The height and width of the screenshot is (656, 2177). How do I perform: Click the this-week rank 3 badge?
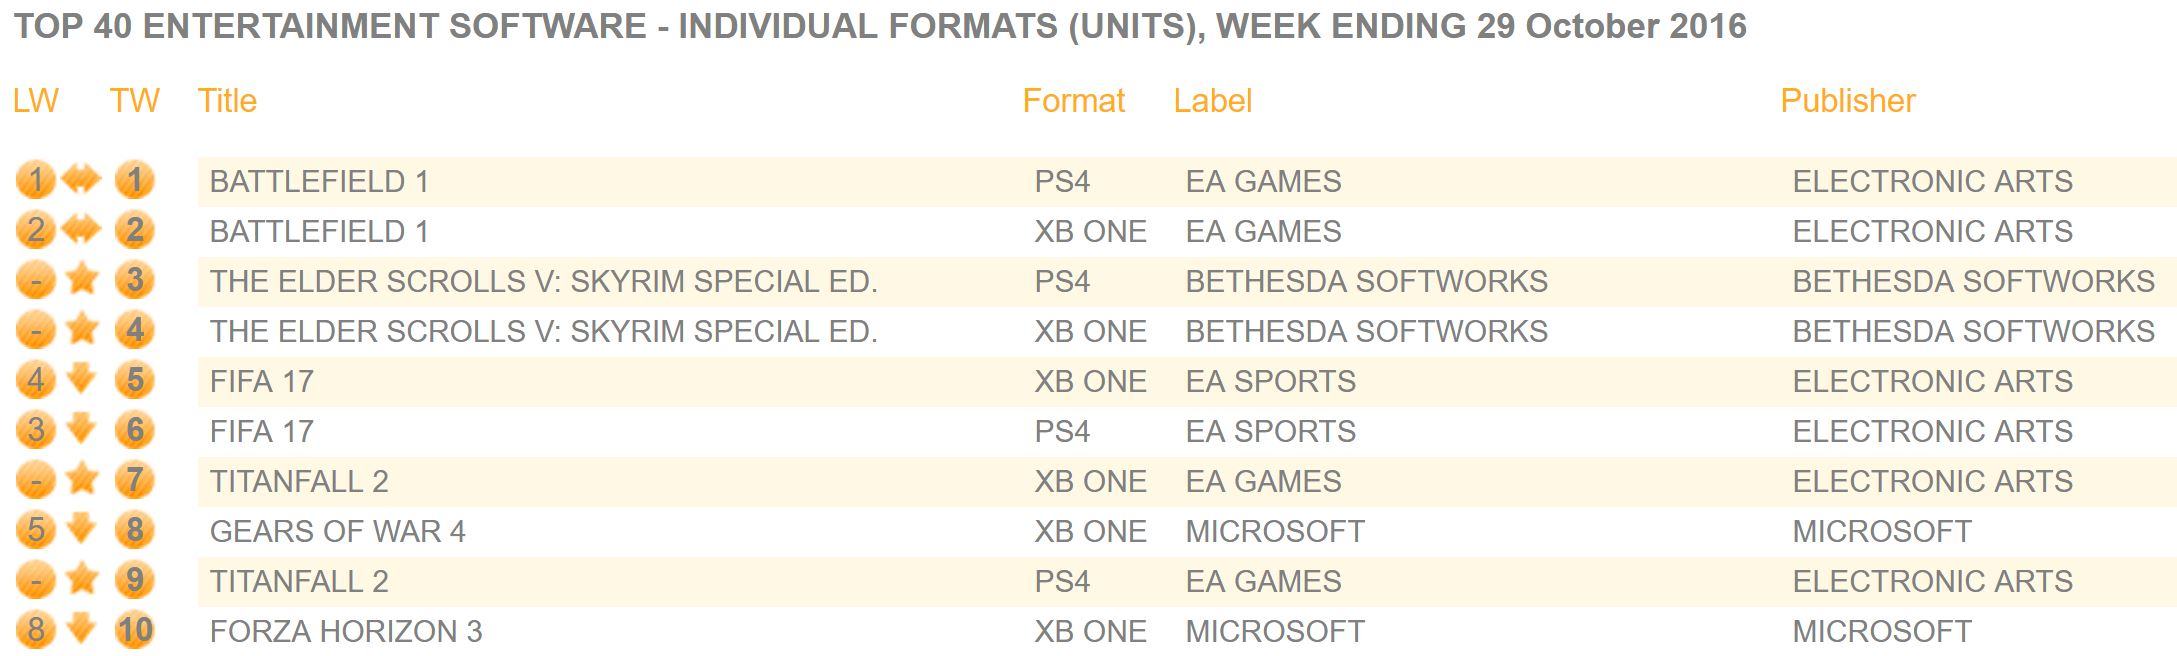click(x=135, y=280)
